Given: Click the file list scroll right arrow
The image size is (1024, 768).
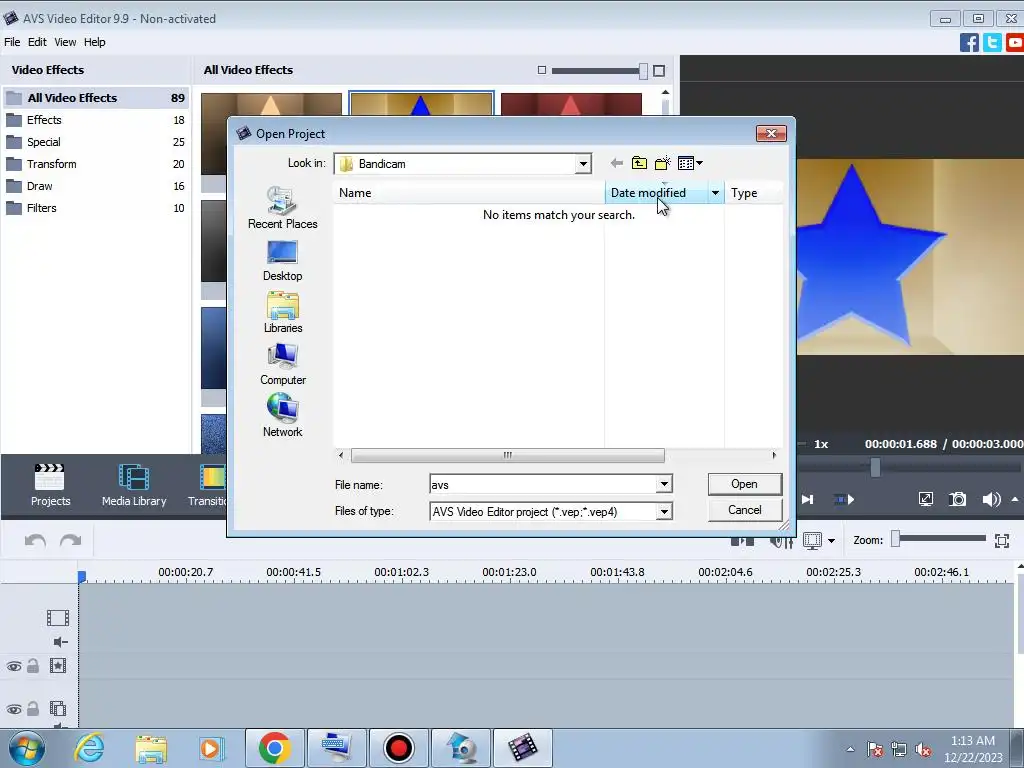Looking at the screenshot, I should pos(775,455).
